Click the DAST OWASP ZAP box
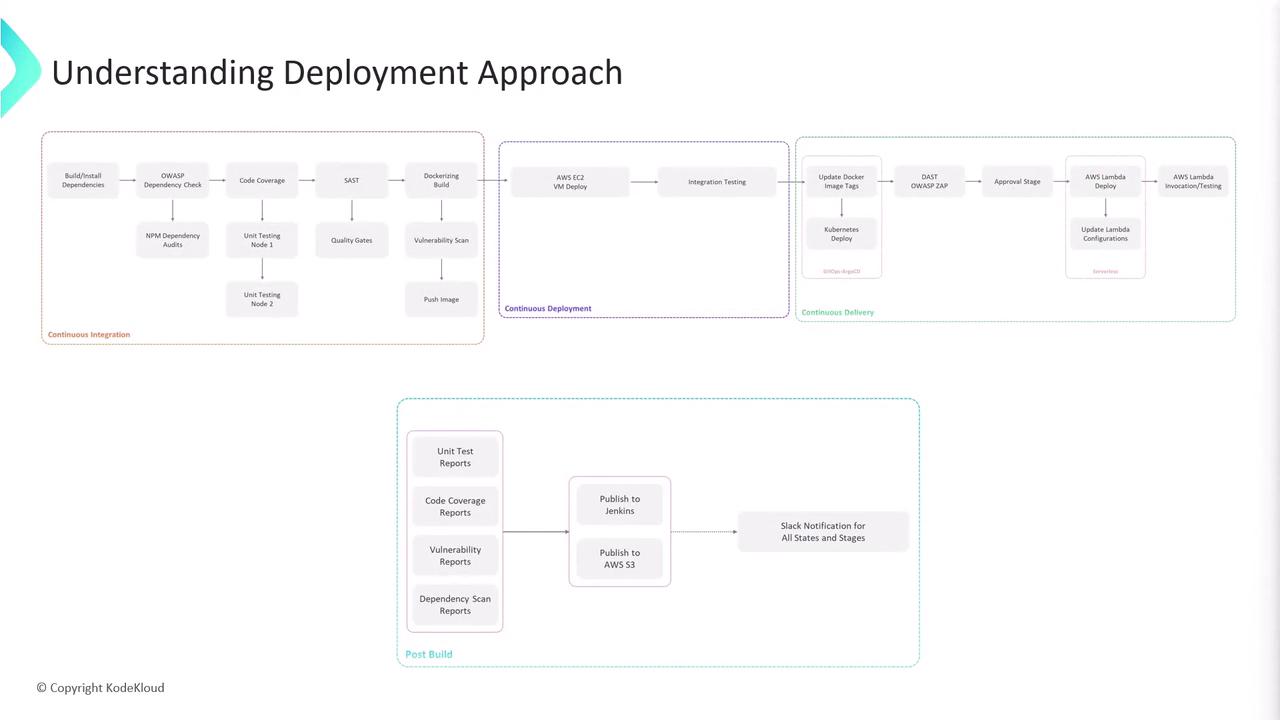 click(929, 182)
